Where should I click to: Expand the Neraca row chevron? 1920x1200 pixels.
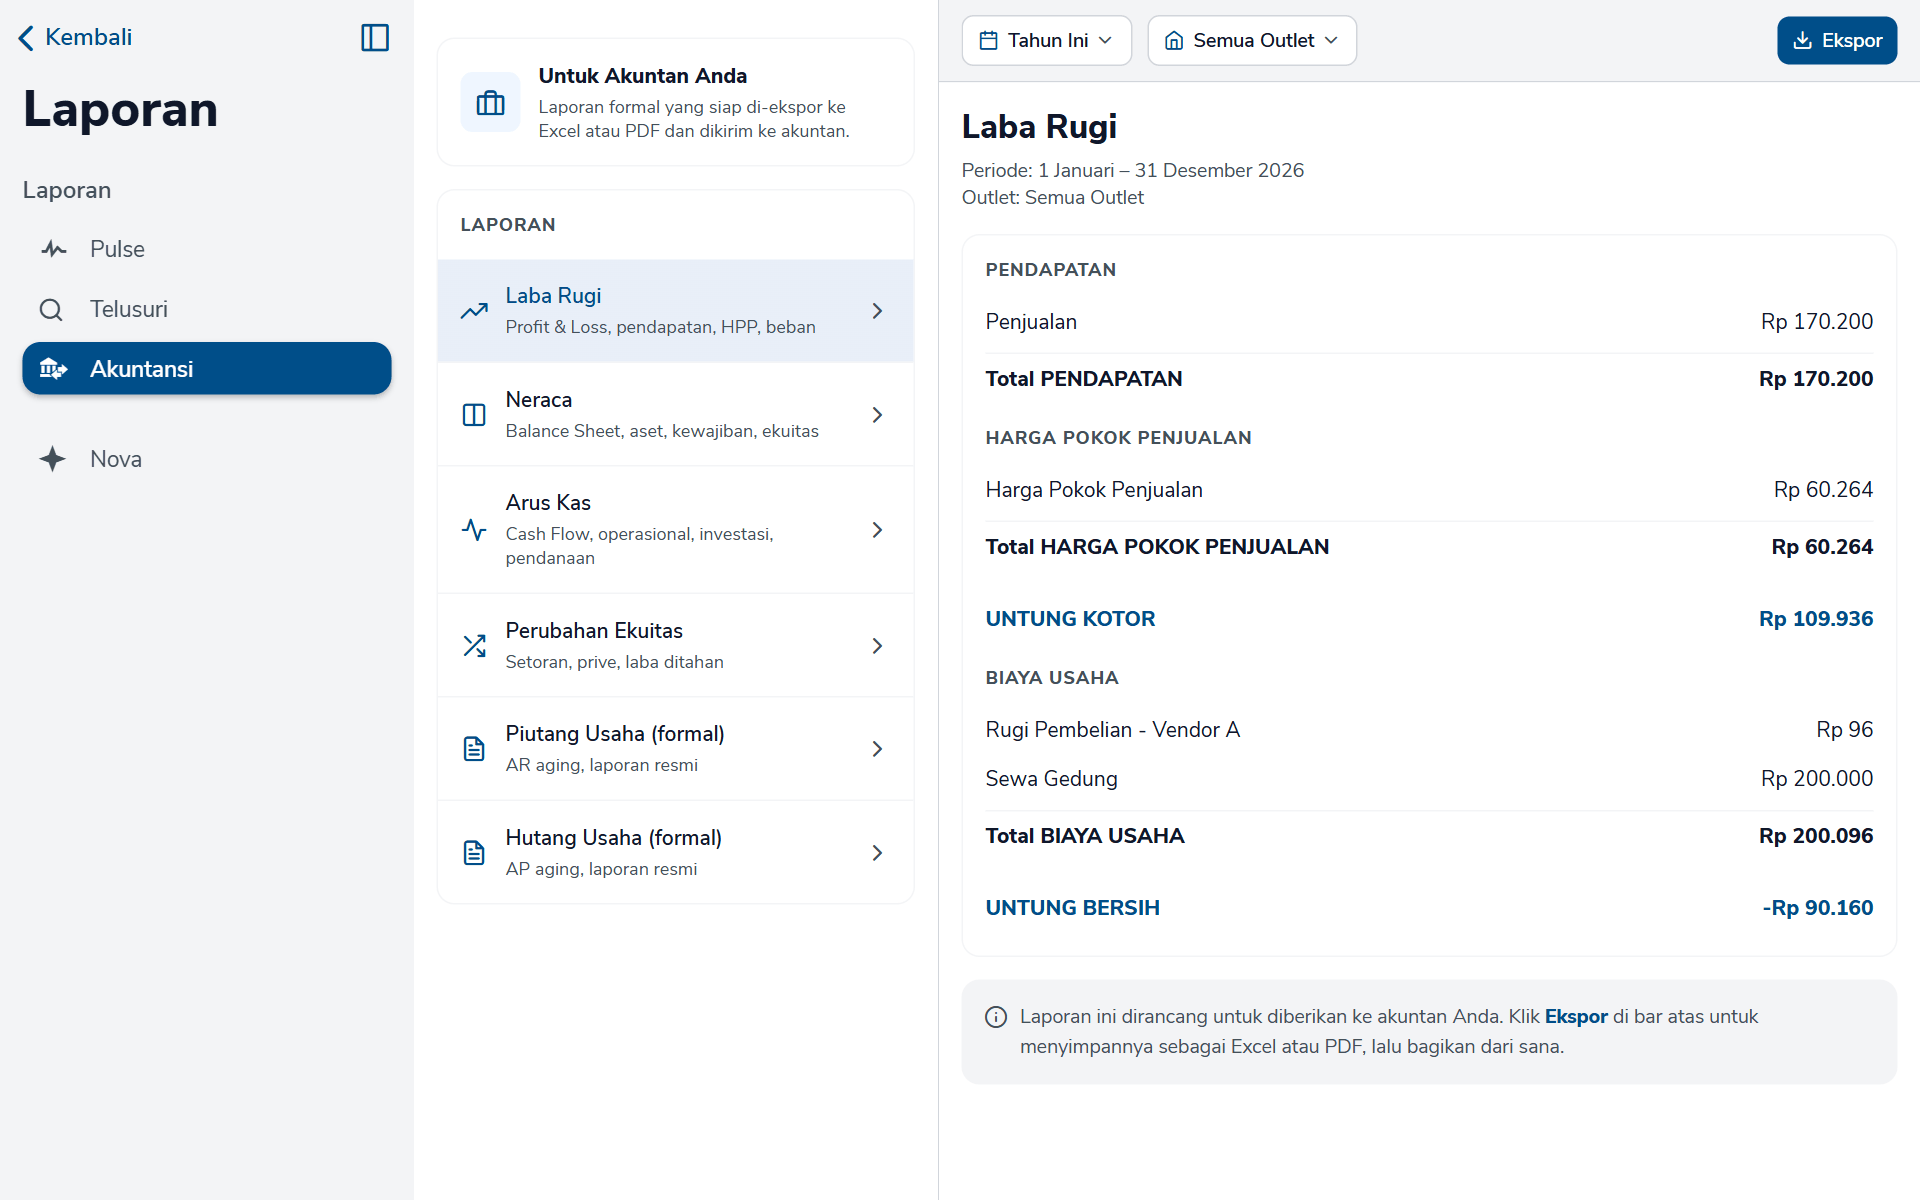coord(877,415)
